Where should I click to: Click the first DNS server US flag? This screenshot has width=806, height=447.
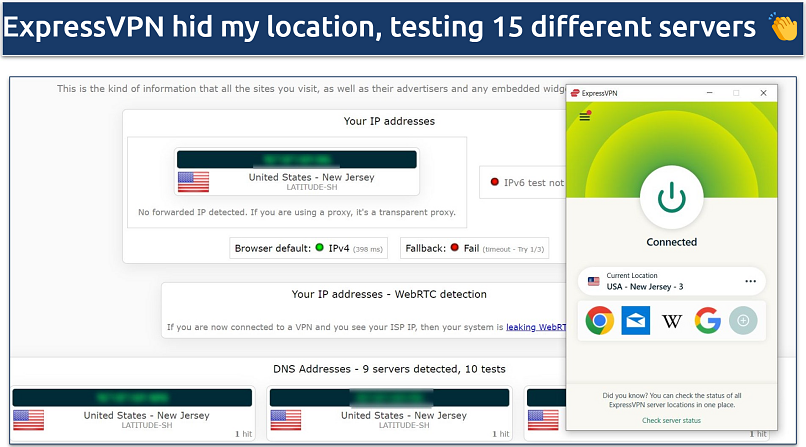28,419
